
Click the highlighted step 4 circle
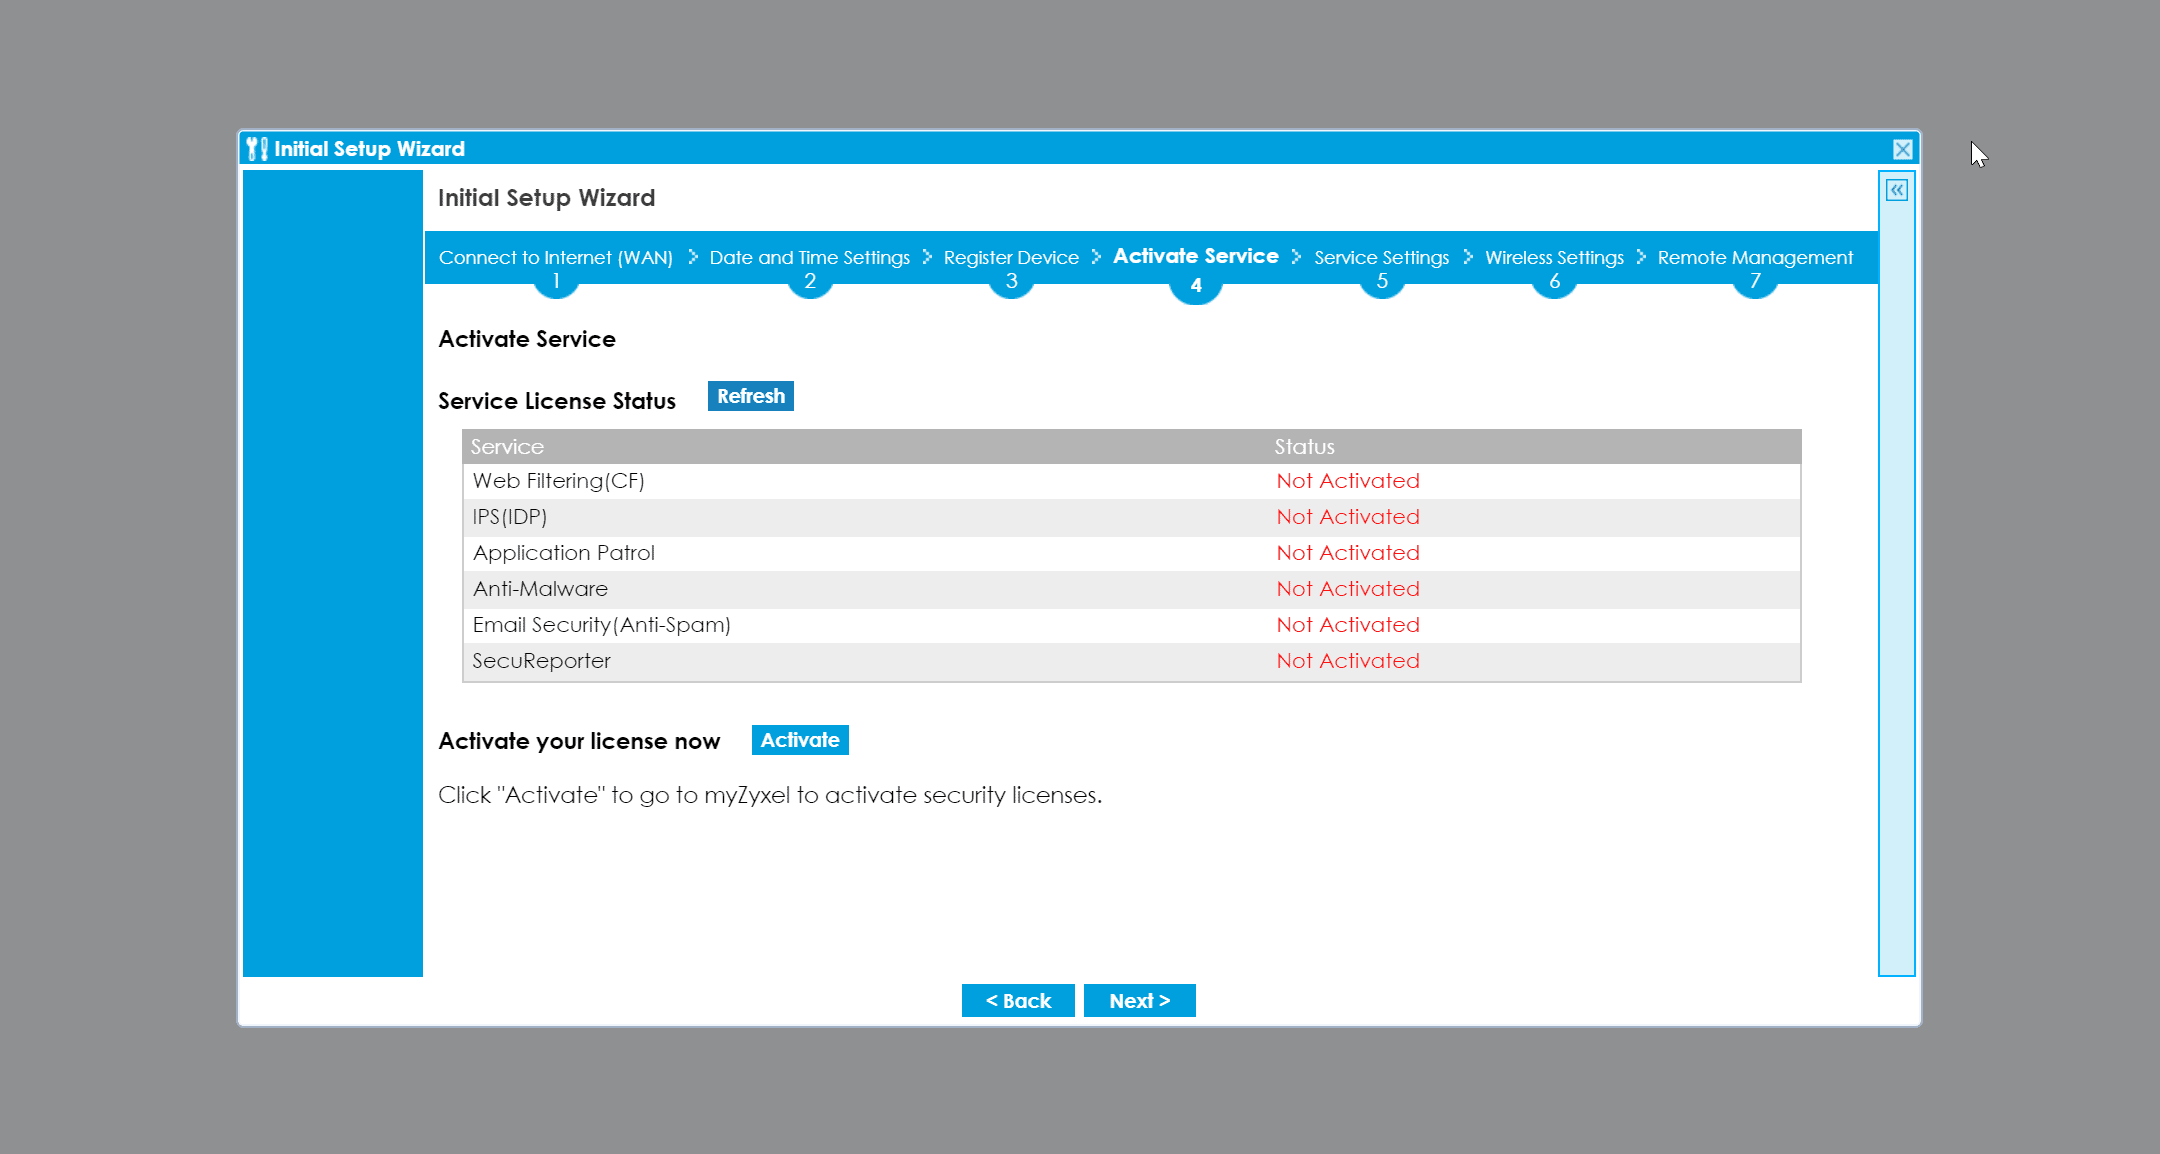pos(1196,286)
